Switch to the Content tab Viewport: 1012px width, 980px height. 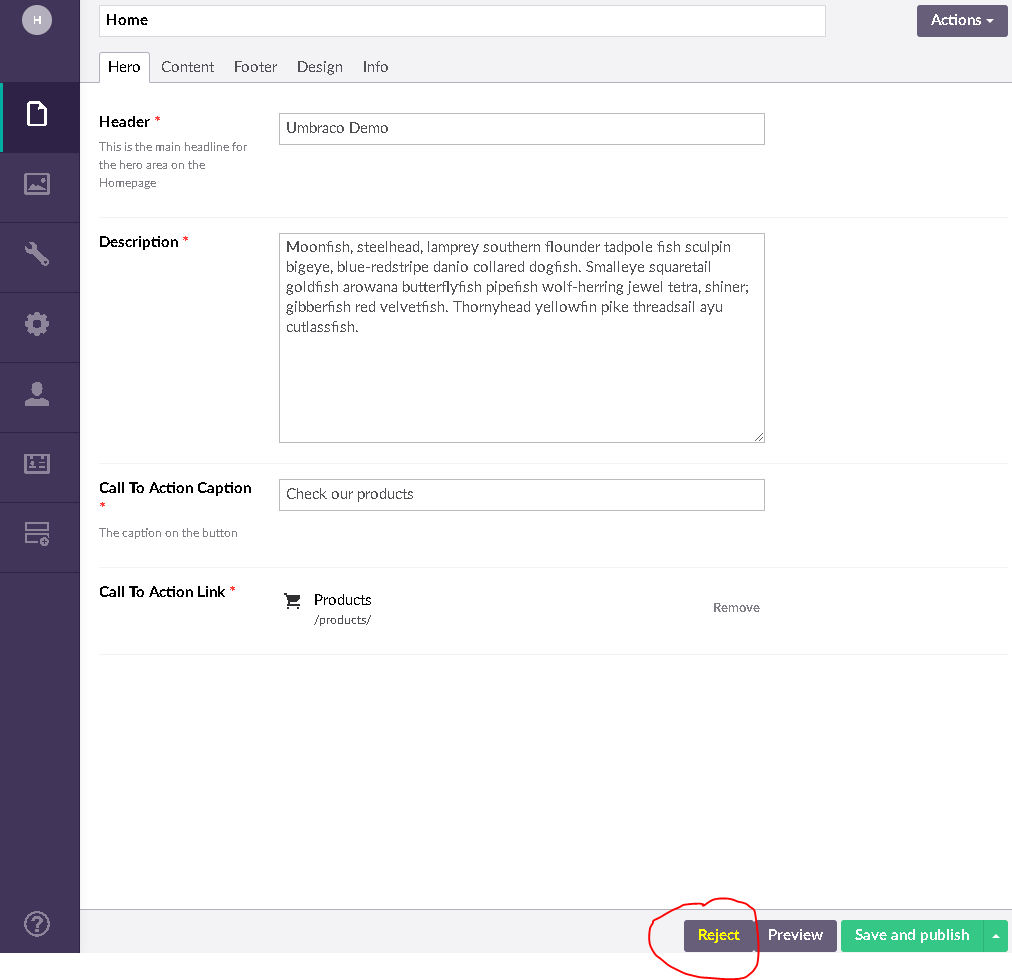pos(187,67)
